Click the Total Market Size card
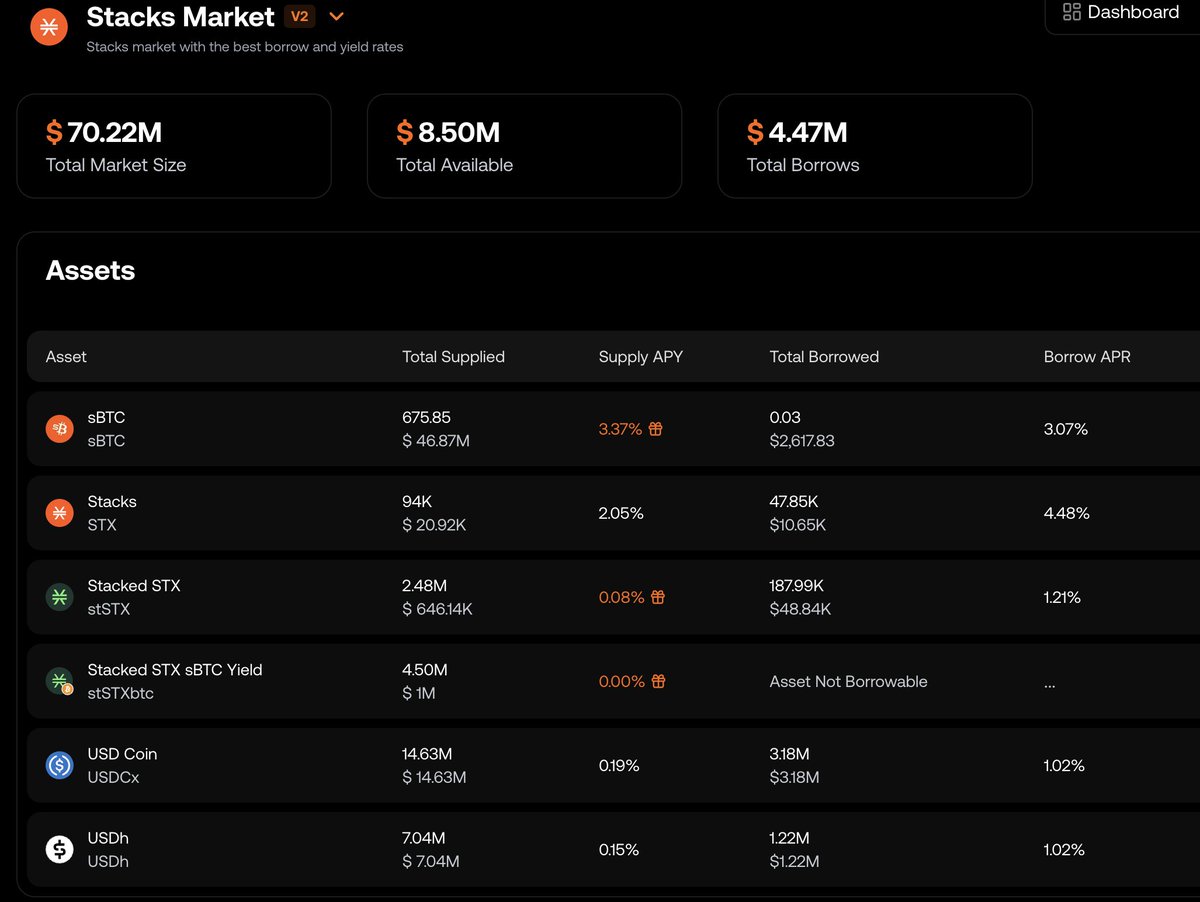This screenshot has height=902, width=1200. 174,146
